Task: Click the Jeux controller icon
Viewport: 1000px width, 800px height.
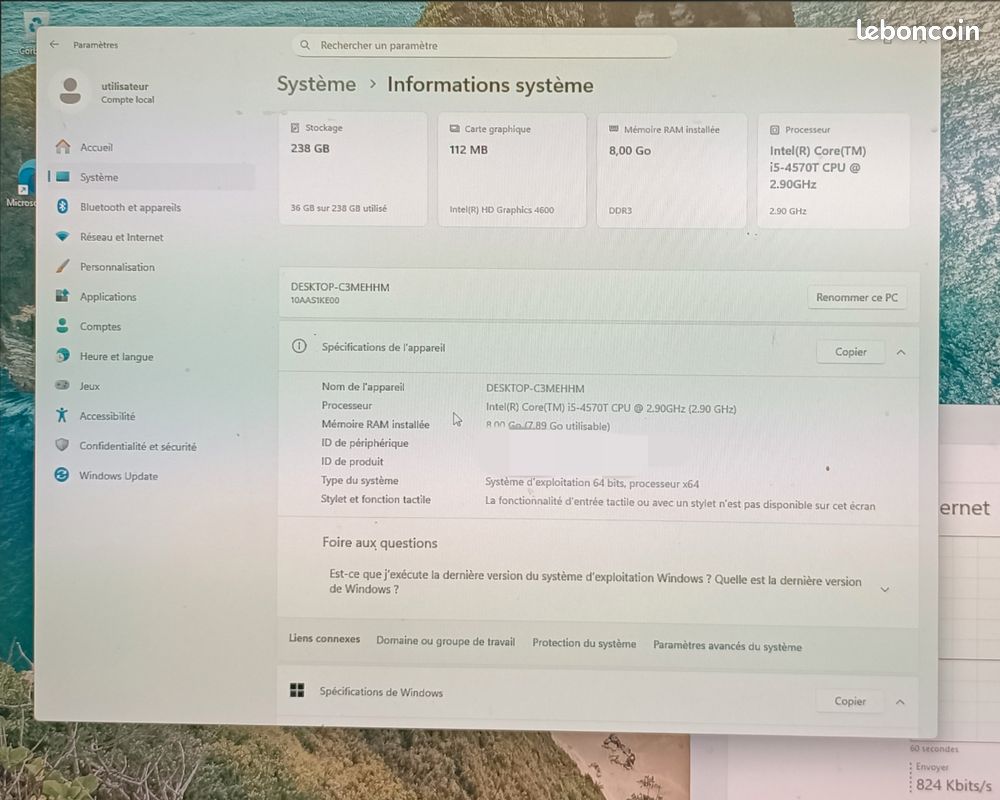Action: pyautogui.click(x=62, y=385)
